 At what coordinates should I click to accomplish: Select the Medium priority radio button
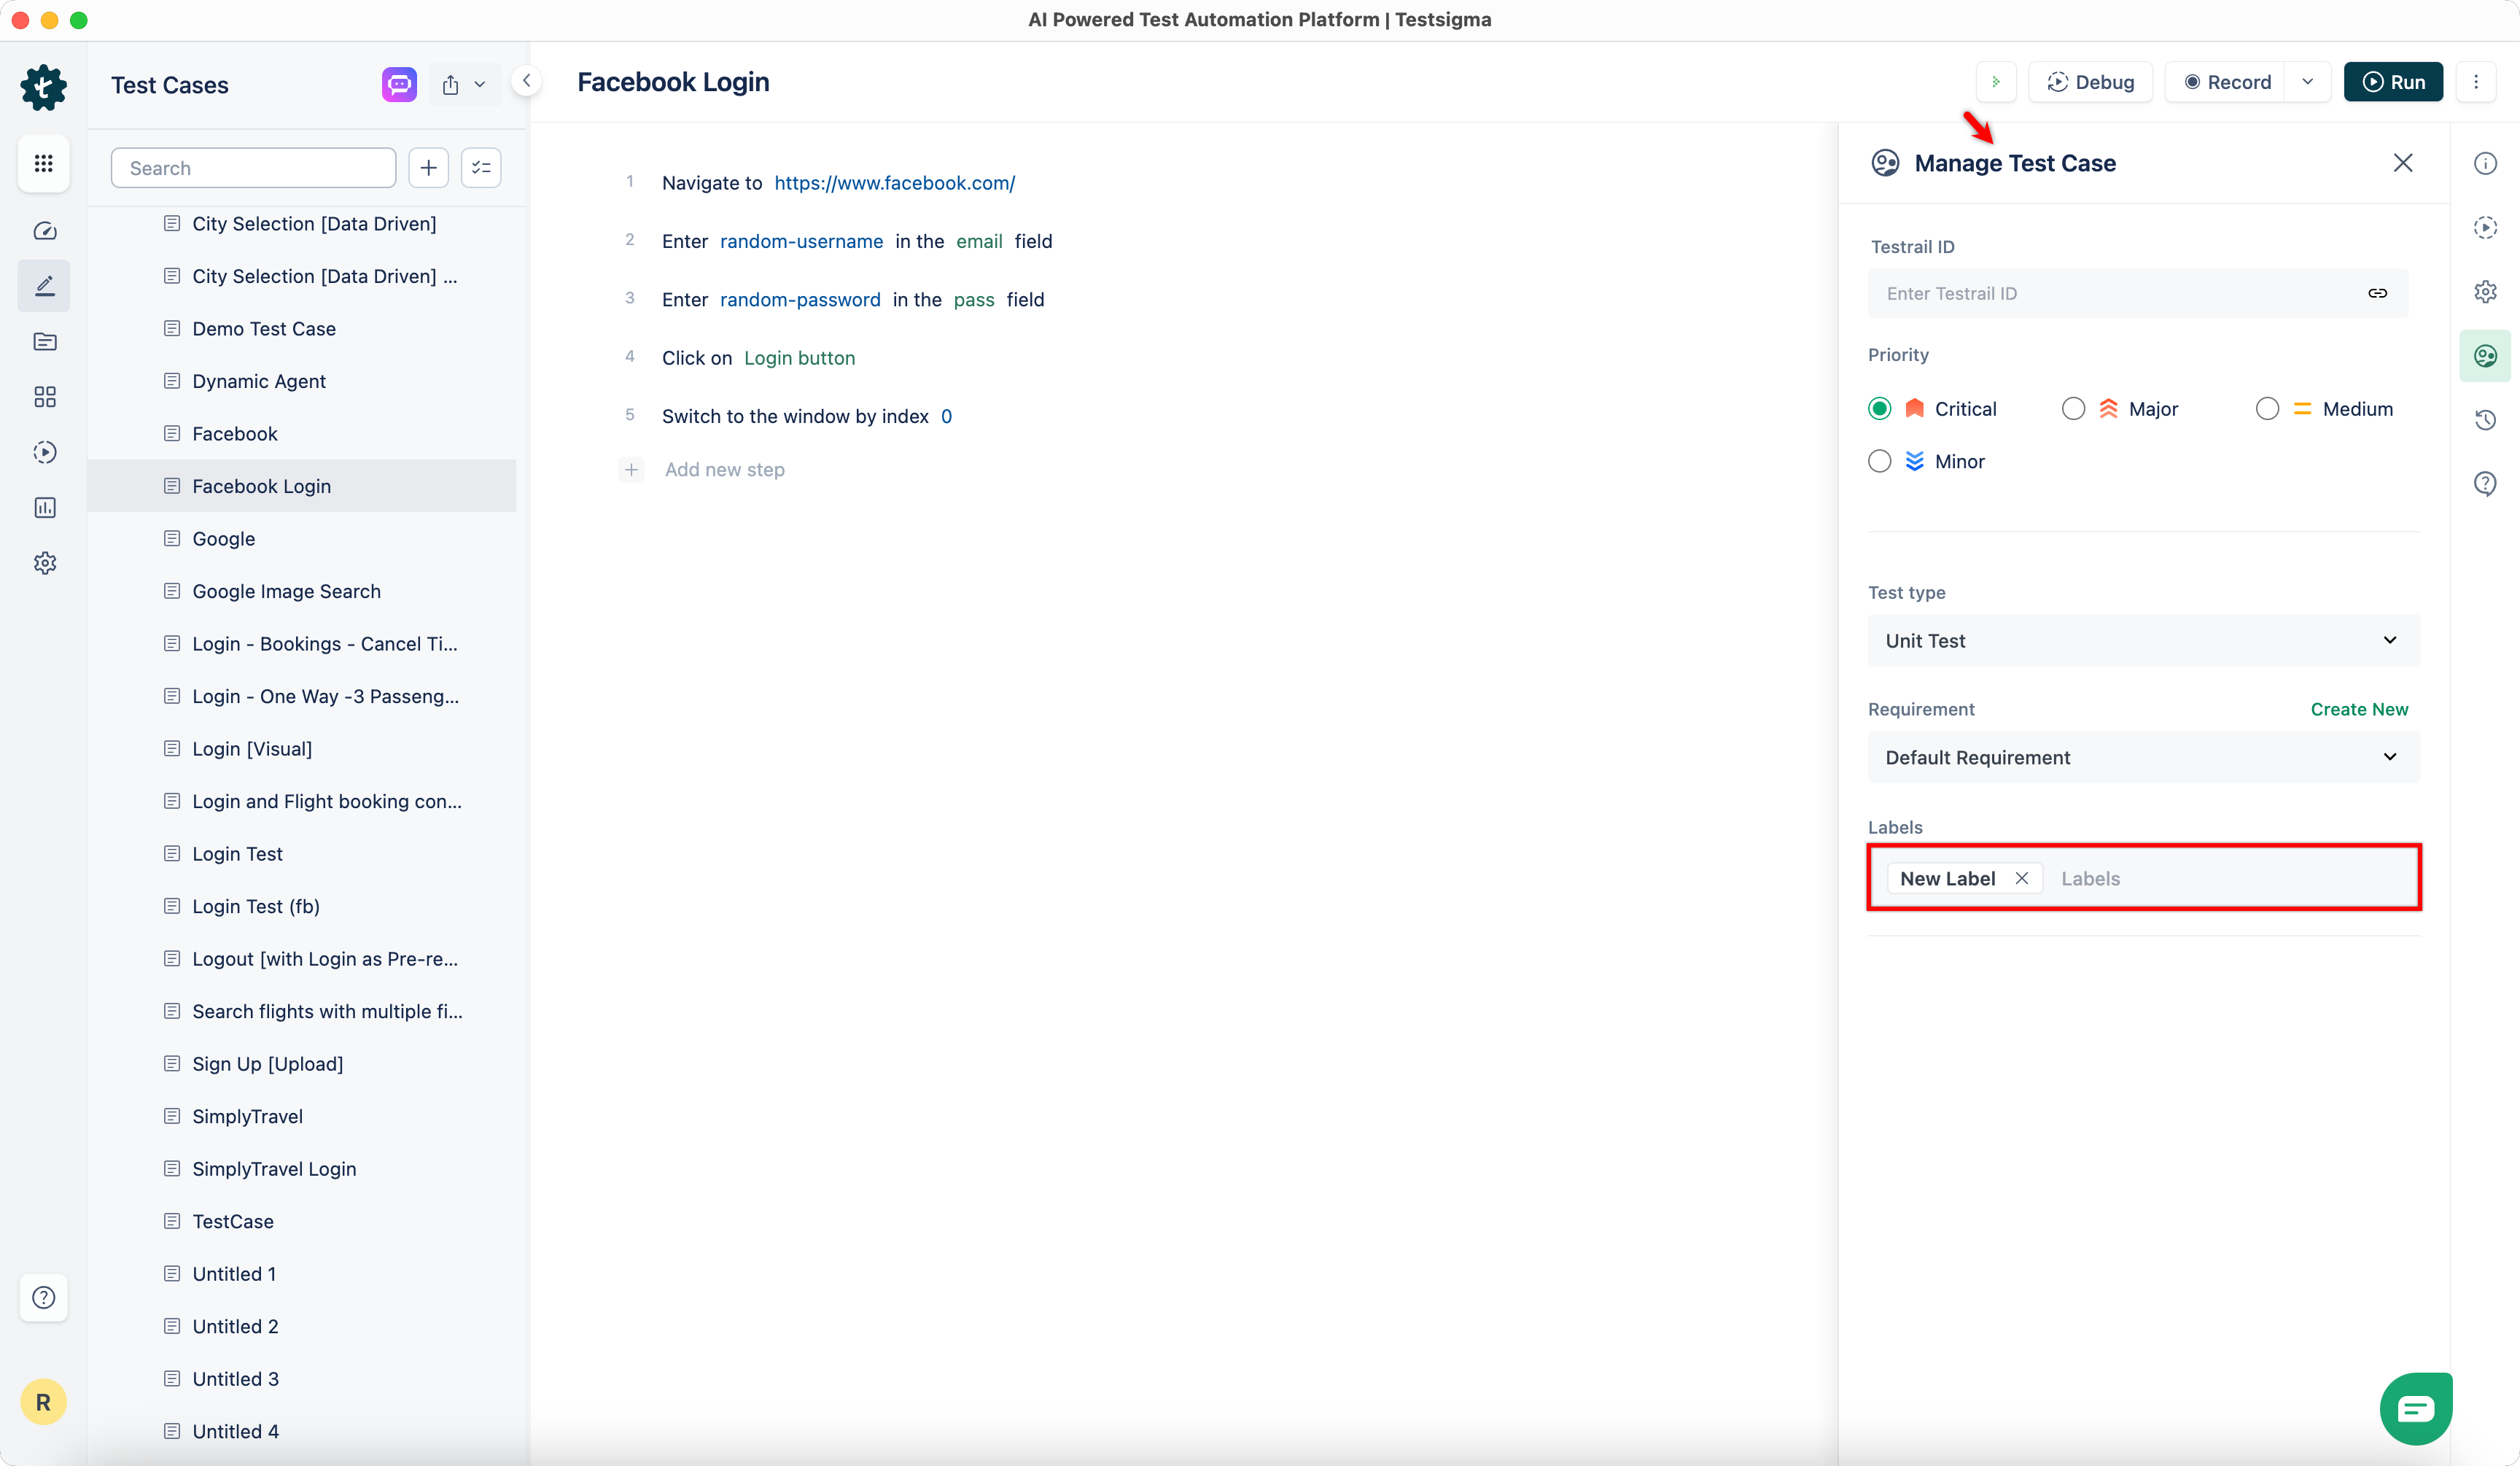point(2267,409)
